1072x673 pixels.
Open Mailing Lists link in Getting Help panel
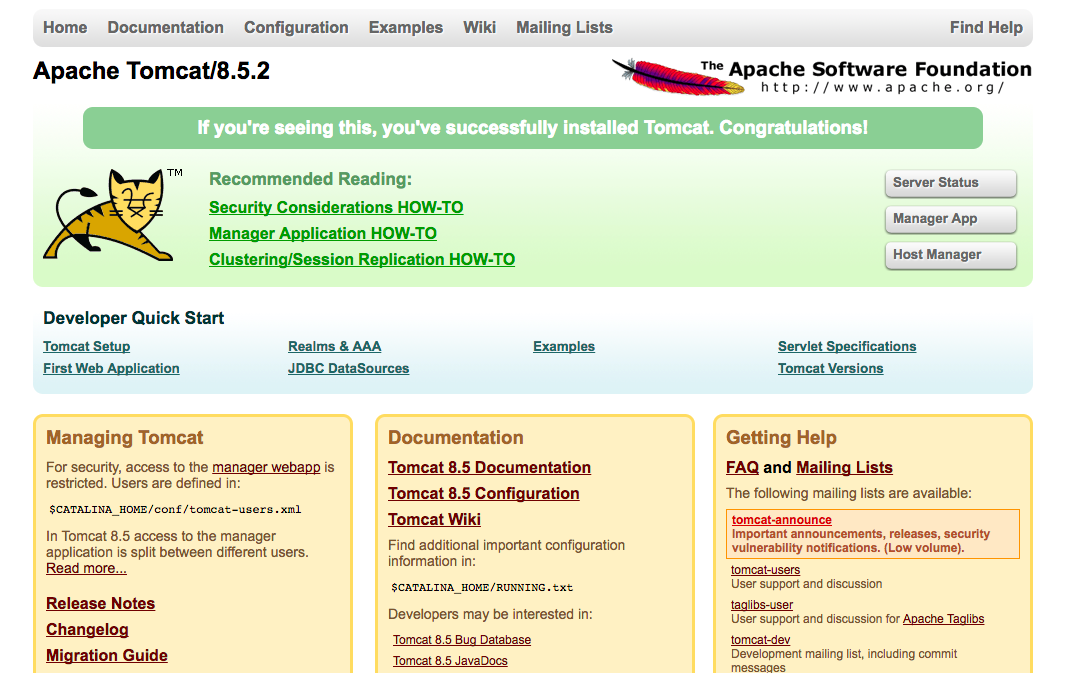click(x=844, y=467)
